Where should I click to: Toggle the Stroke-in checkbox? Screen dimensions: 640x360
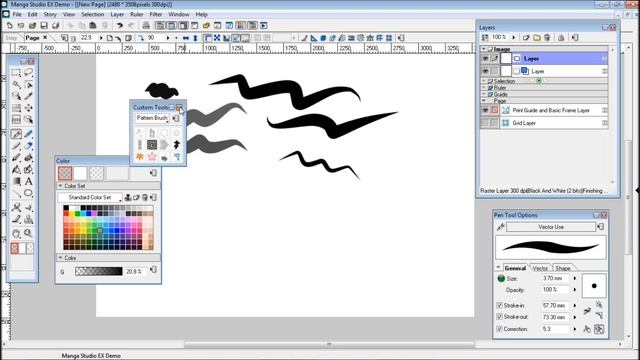[499, 305]
